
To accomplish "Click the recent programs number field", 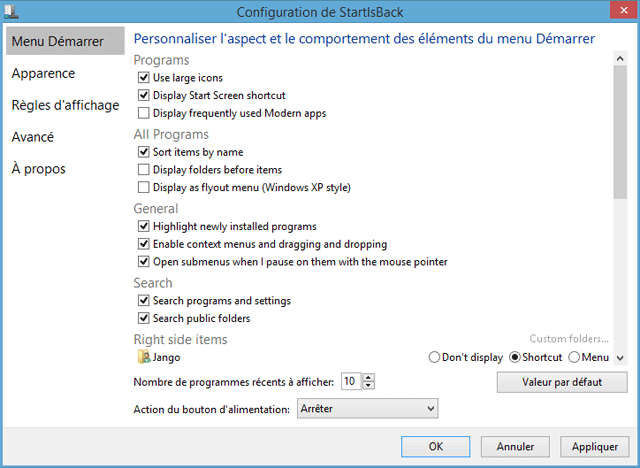I will [351, 381].
